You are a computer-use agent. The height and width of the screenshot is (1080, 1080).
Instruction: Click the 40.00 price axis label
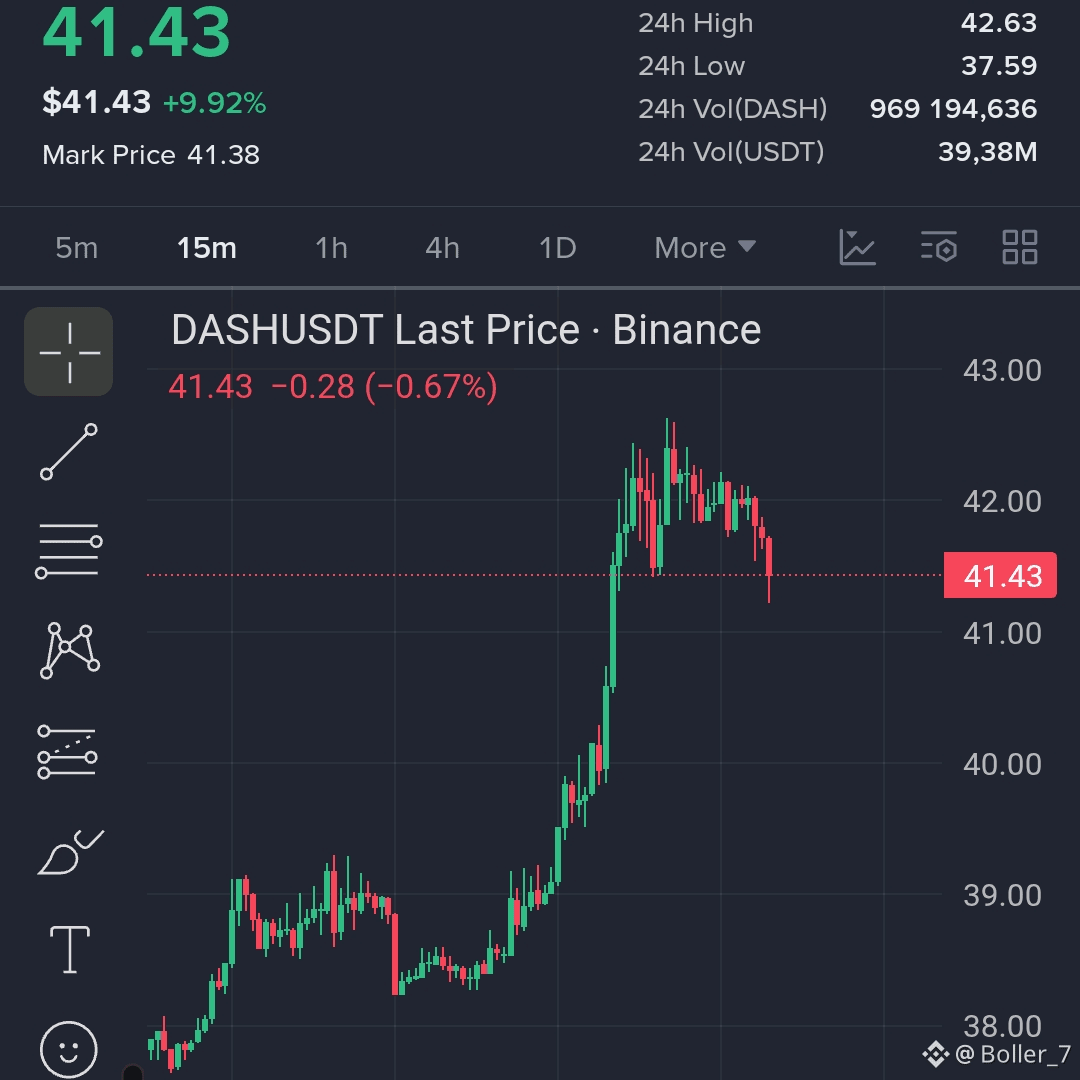(x=1002, y=764)
